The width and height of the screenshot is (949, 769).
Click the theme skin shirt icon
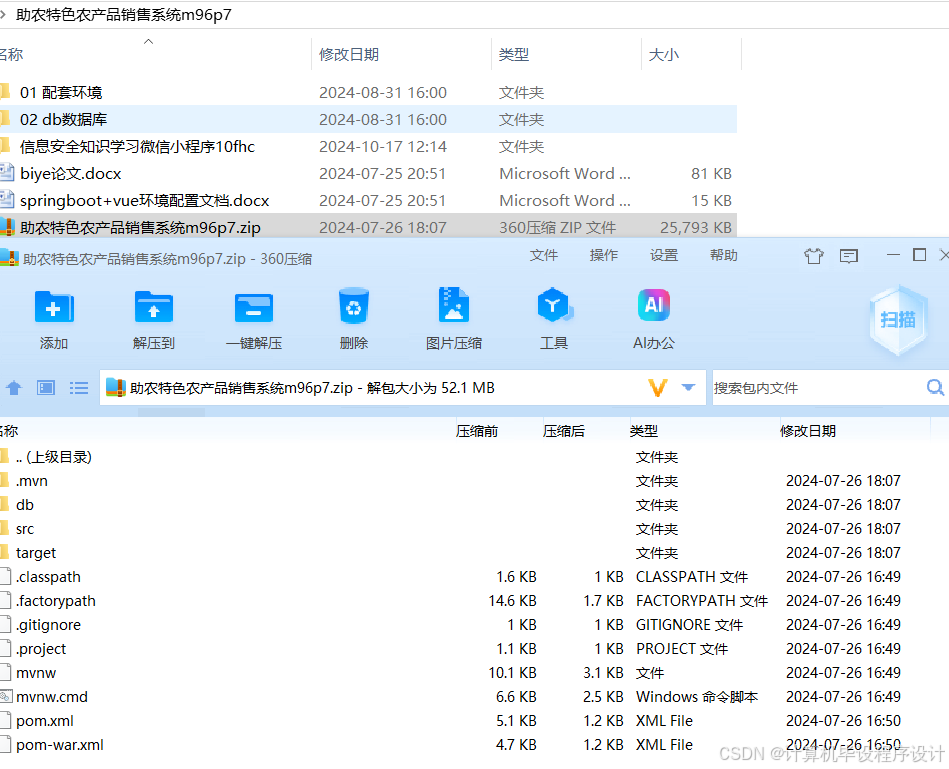[813, 256]
